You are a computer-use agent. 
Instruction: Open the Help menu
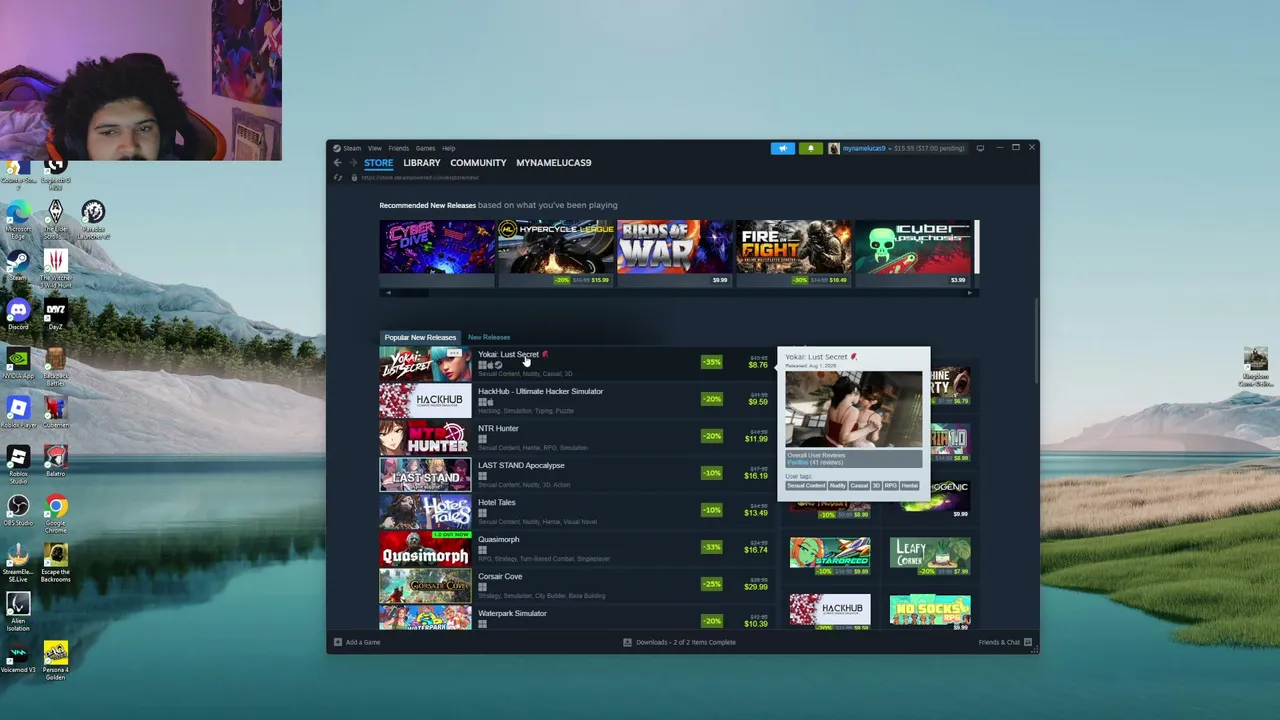[x=449, y=148]
